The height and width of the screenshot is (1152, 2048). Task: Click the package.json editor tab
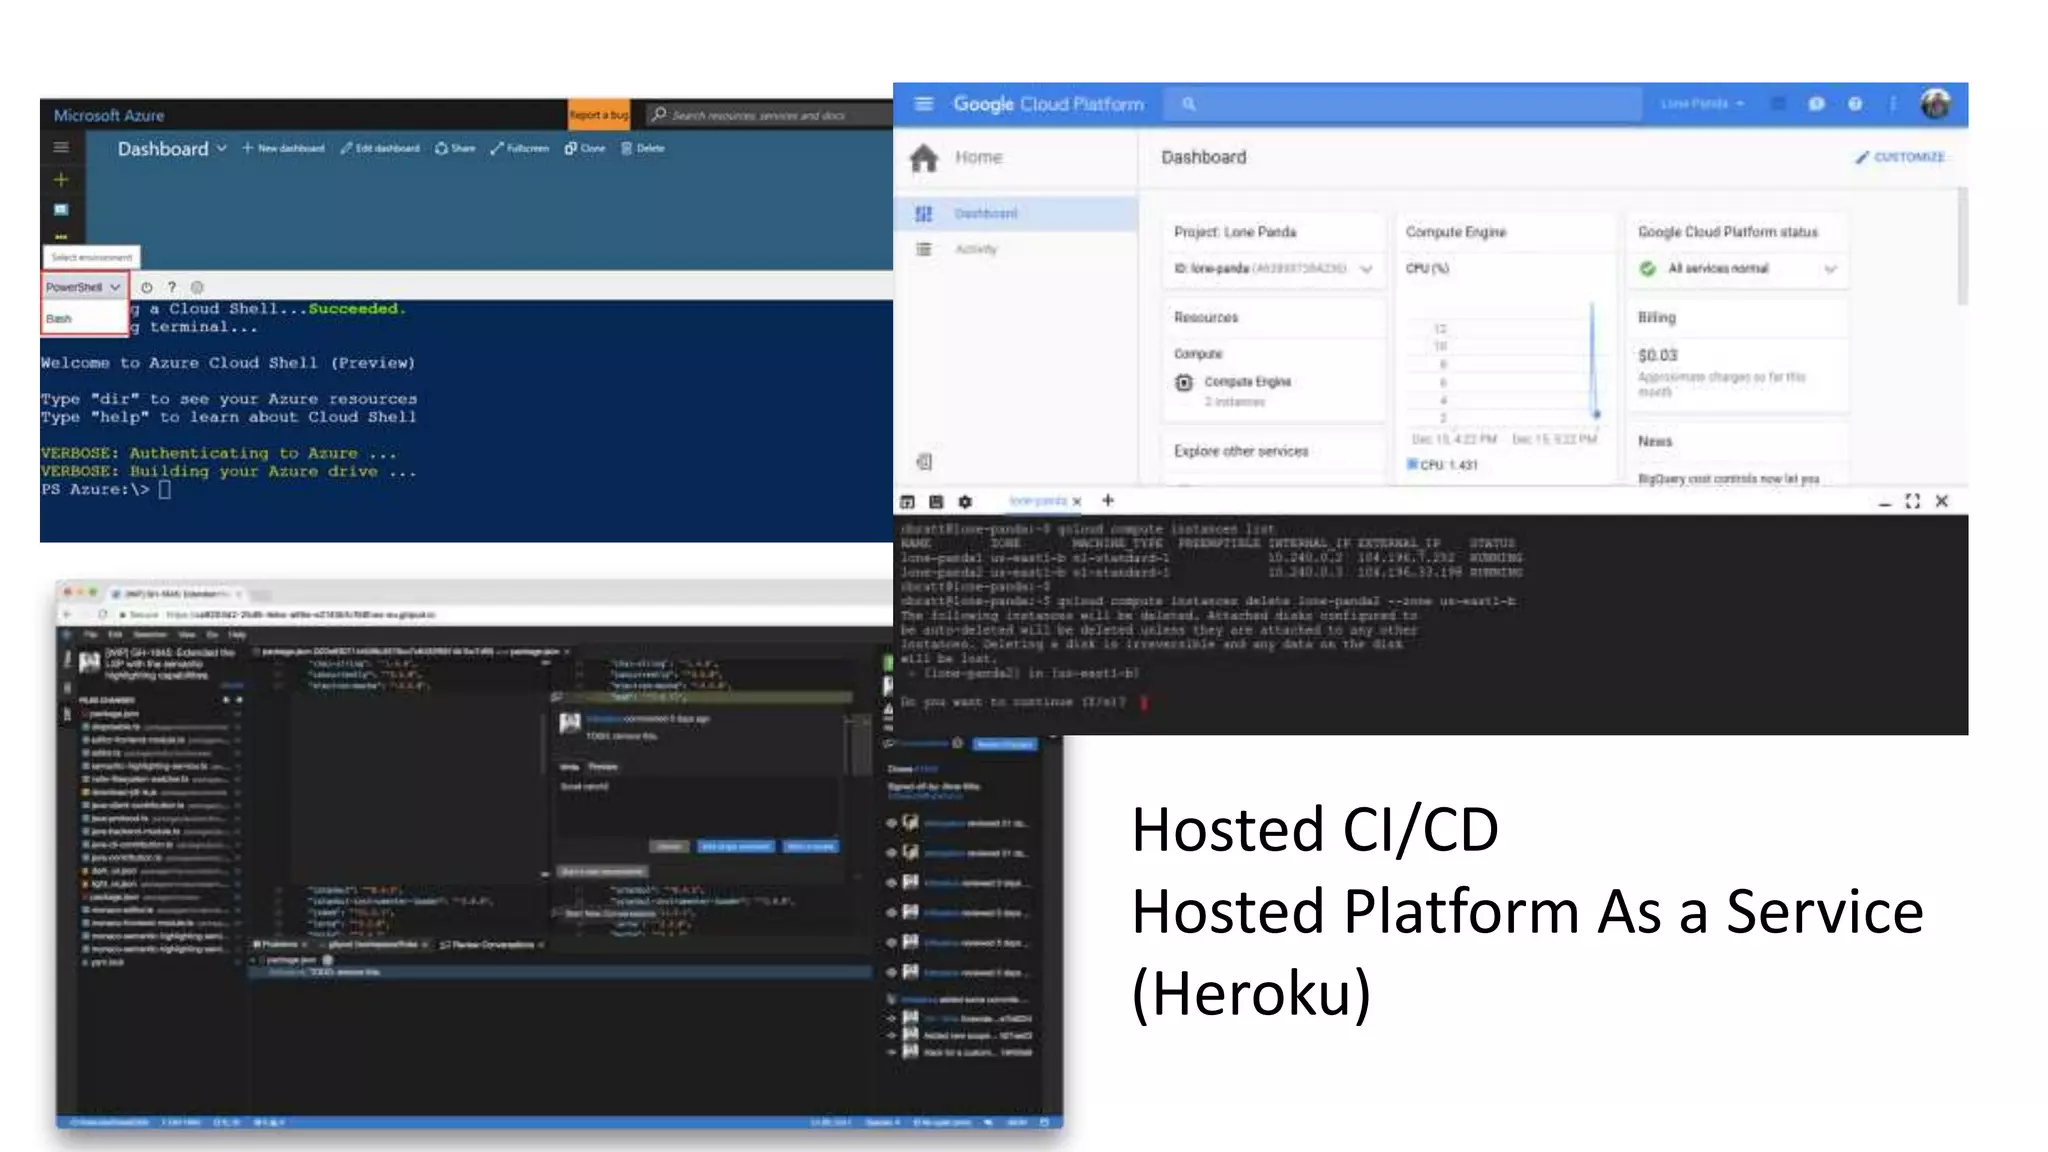410,652
